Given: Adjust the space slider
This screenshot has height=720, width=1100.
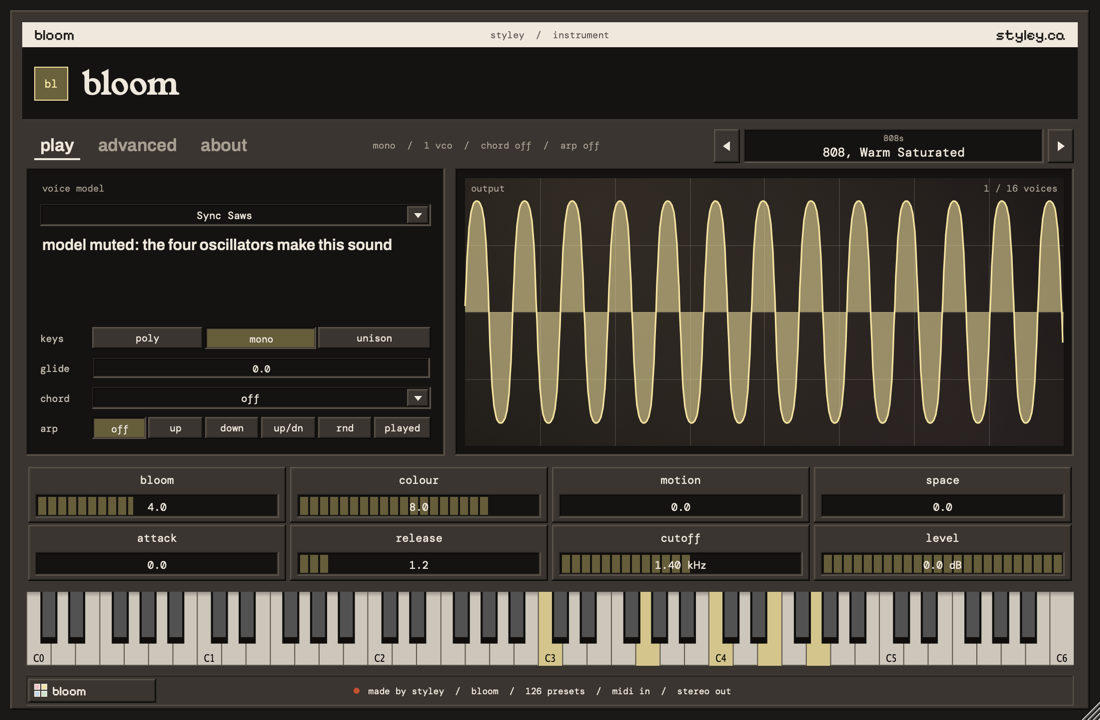Looking at the screenshot, I should pos(942,506).
